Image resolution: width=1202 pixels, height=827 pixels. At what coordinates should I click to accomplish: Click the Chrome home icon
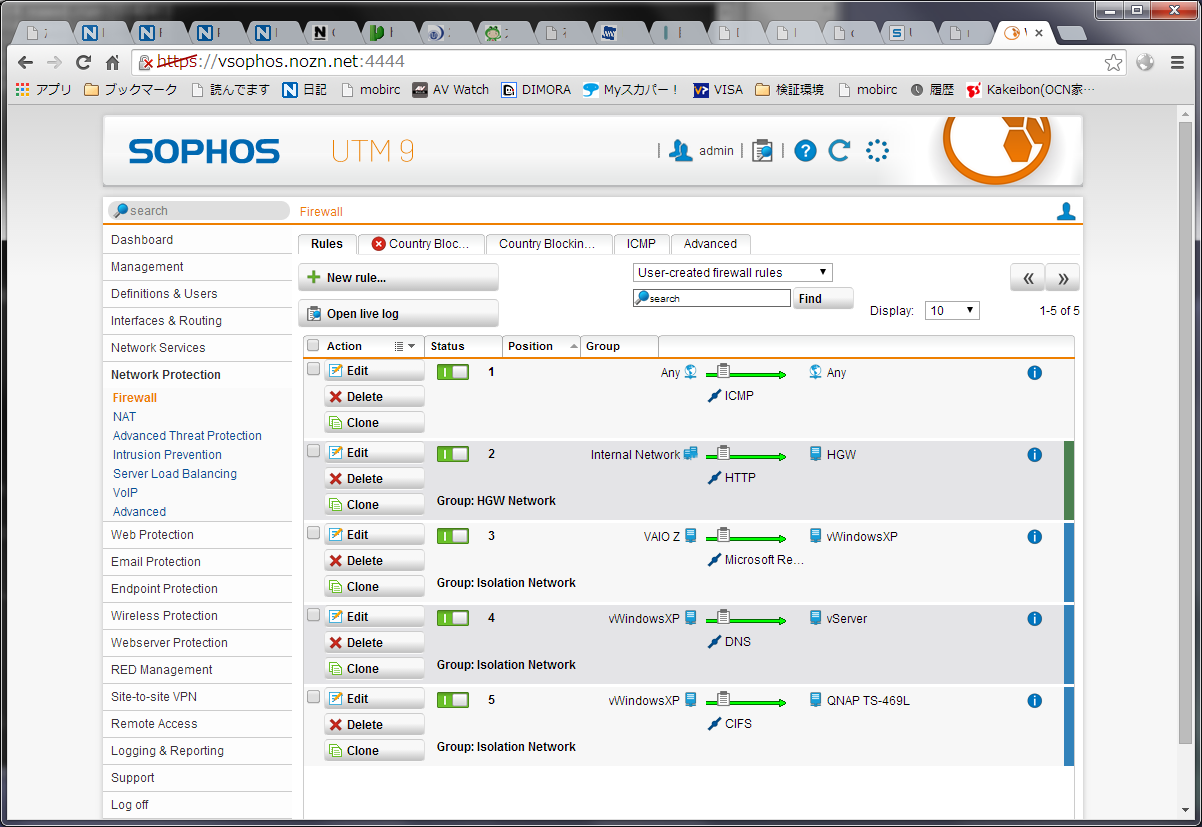[x=113, y=62]
